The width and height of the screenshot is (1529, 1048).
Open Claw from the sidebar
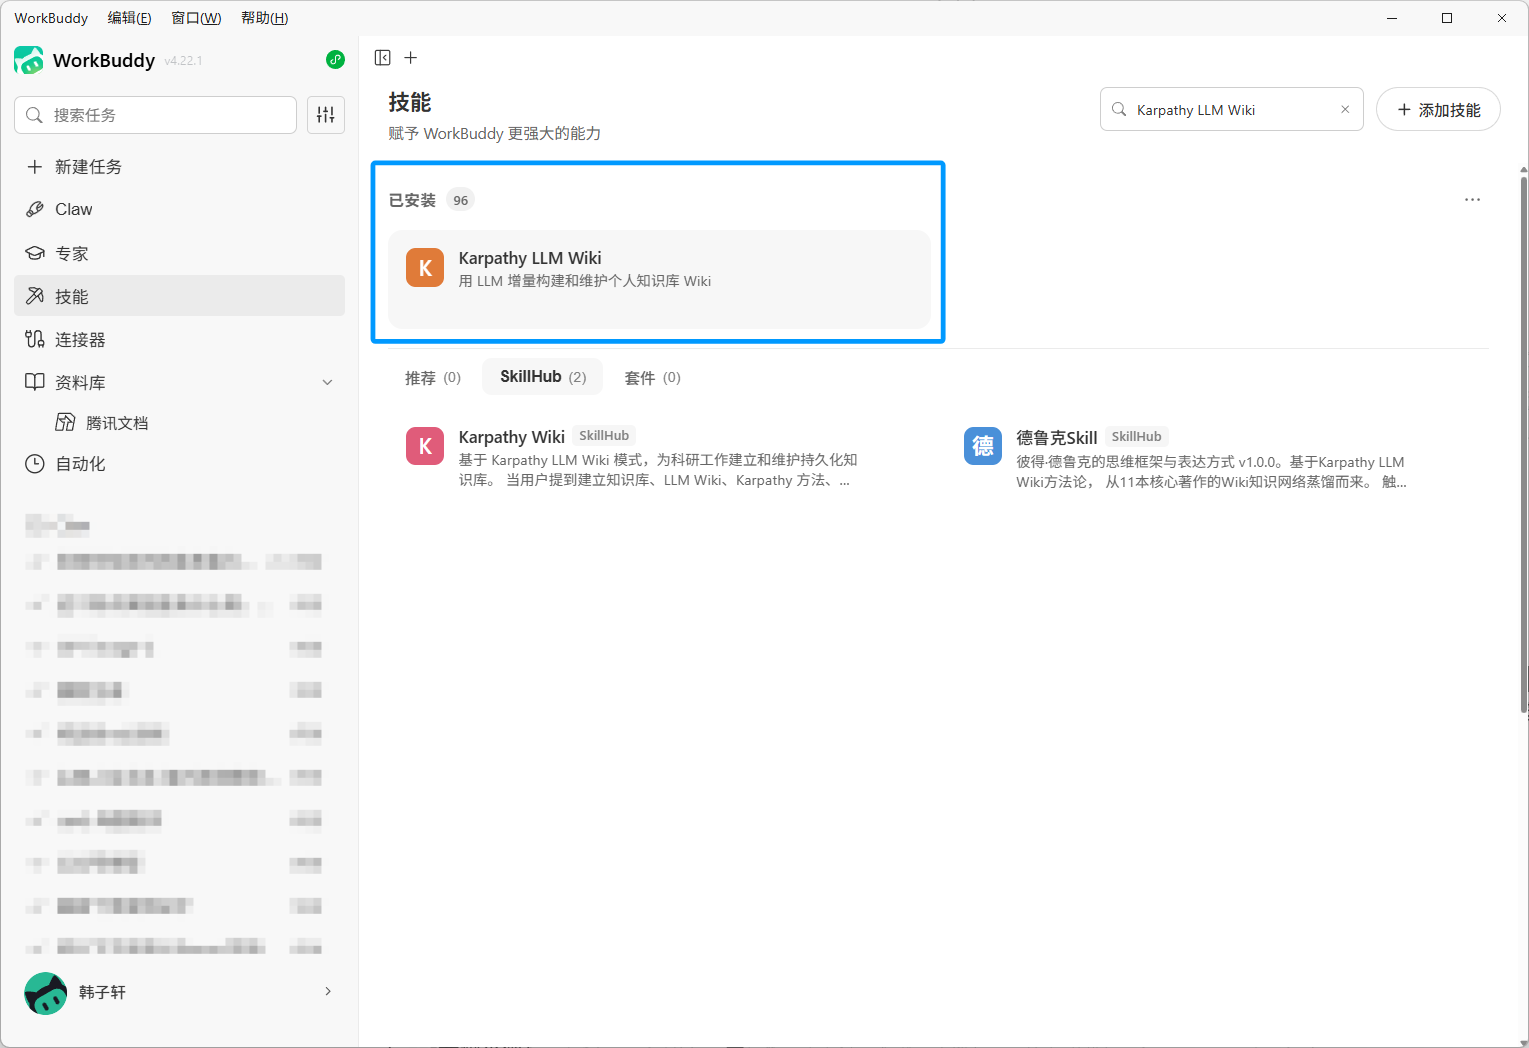tap(180, 209)
